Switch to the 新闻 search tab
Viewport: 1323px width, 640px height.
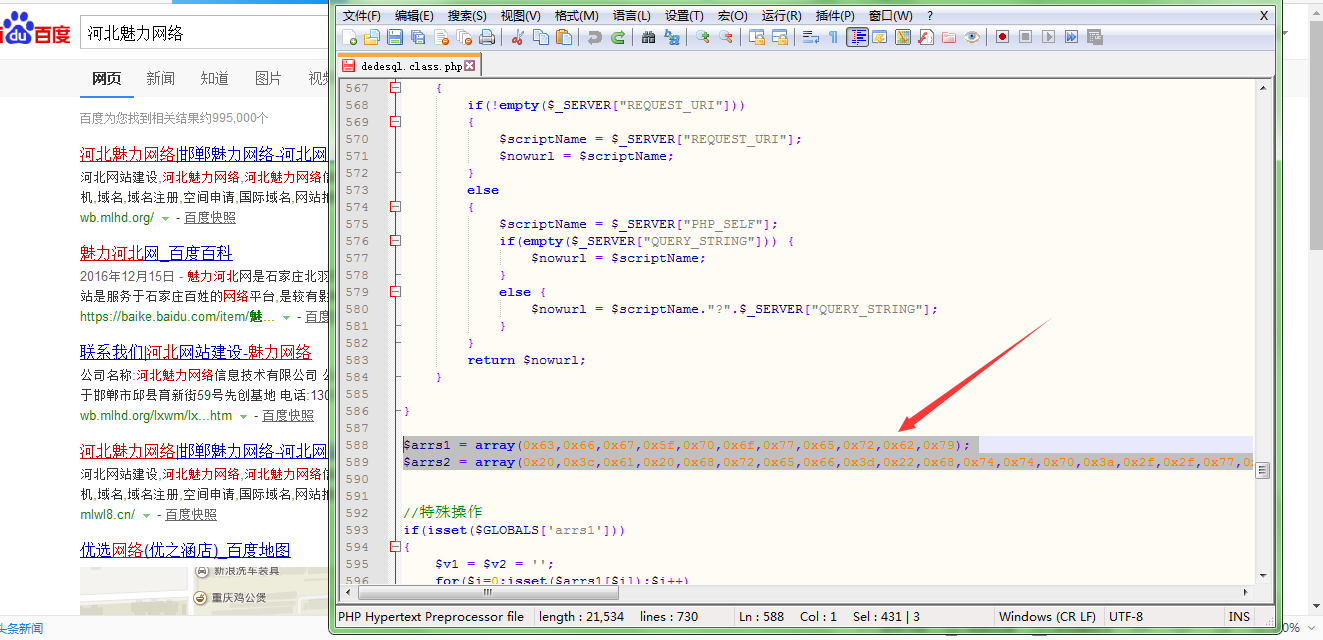click(160, 79)
